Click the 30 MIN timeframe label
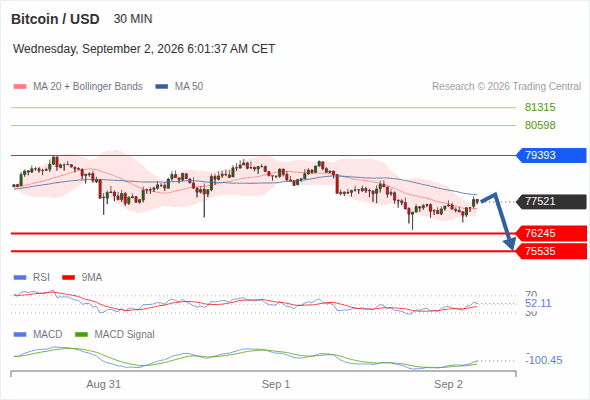Viewport: 590px width, 400px height. 133,19
